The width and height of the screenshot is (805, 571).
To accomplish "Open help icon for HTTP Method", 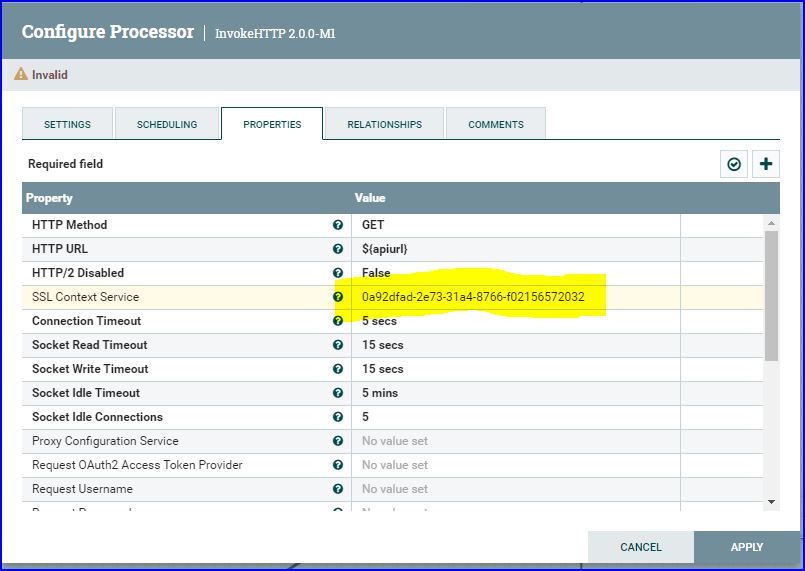I will point(338,225).
